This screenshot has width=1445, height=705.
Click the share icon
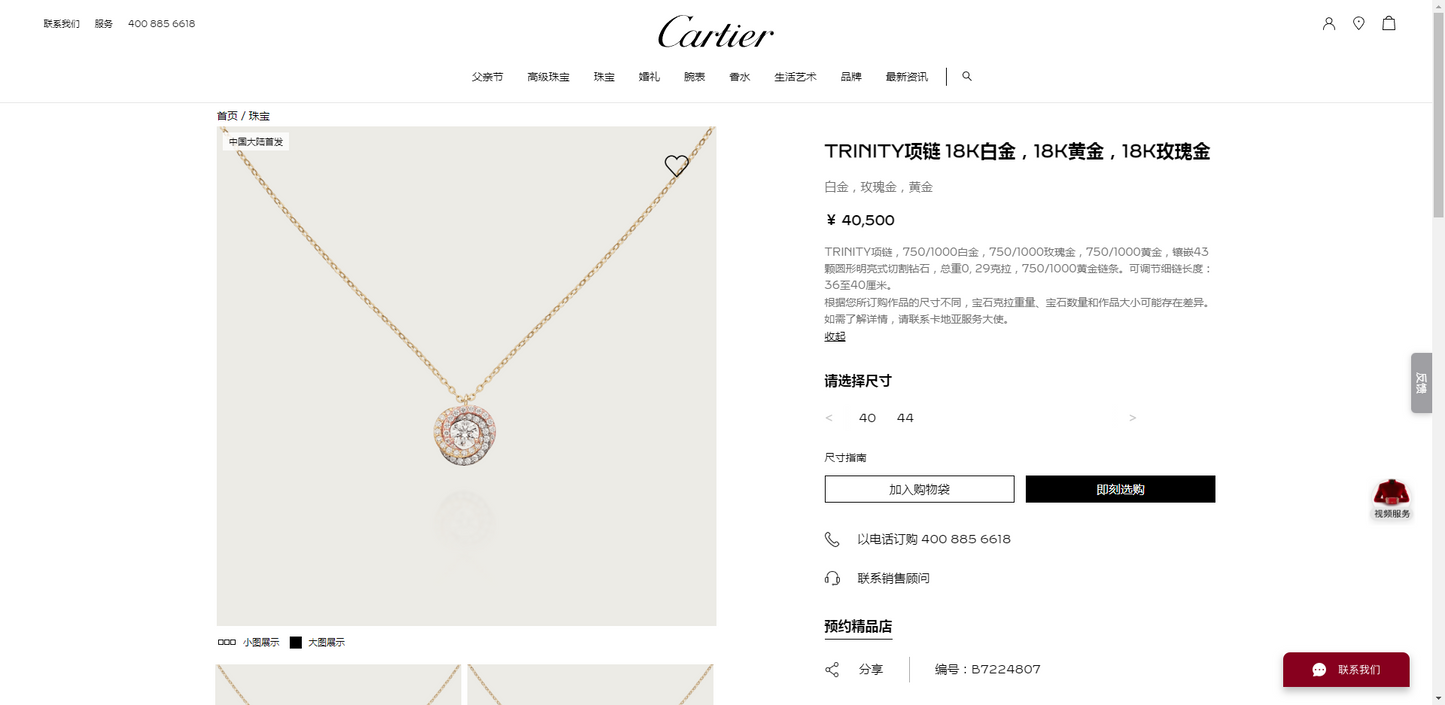[x=832, y=669]
